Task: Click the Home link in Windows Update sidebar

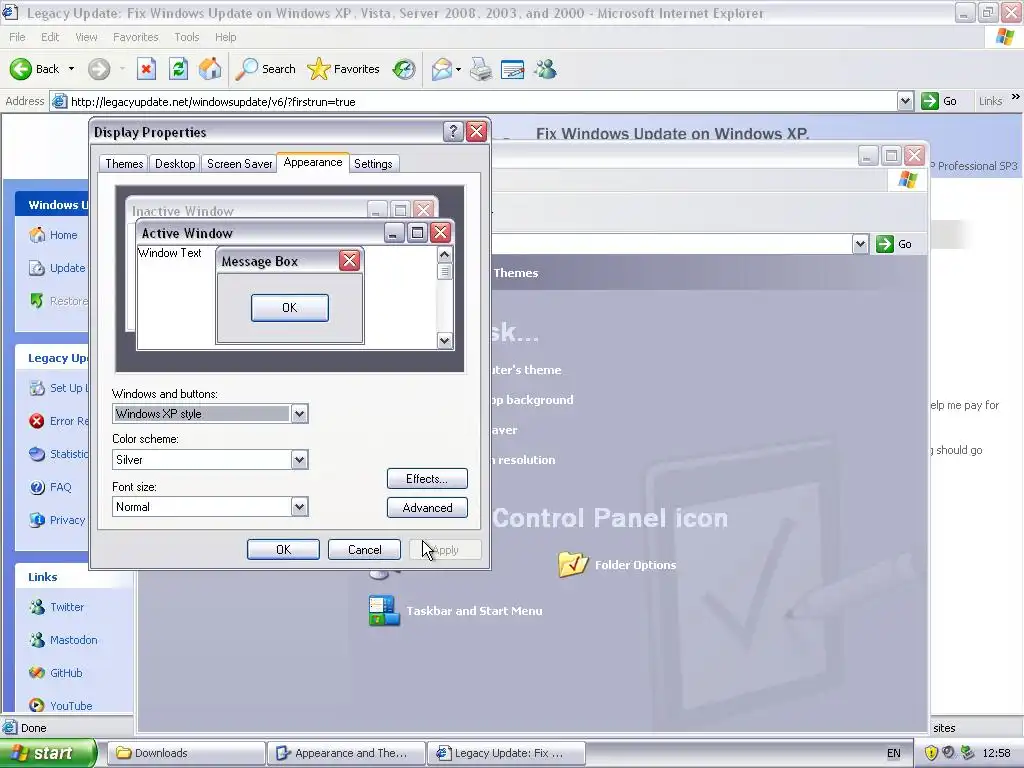Action: 63,235
